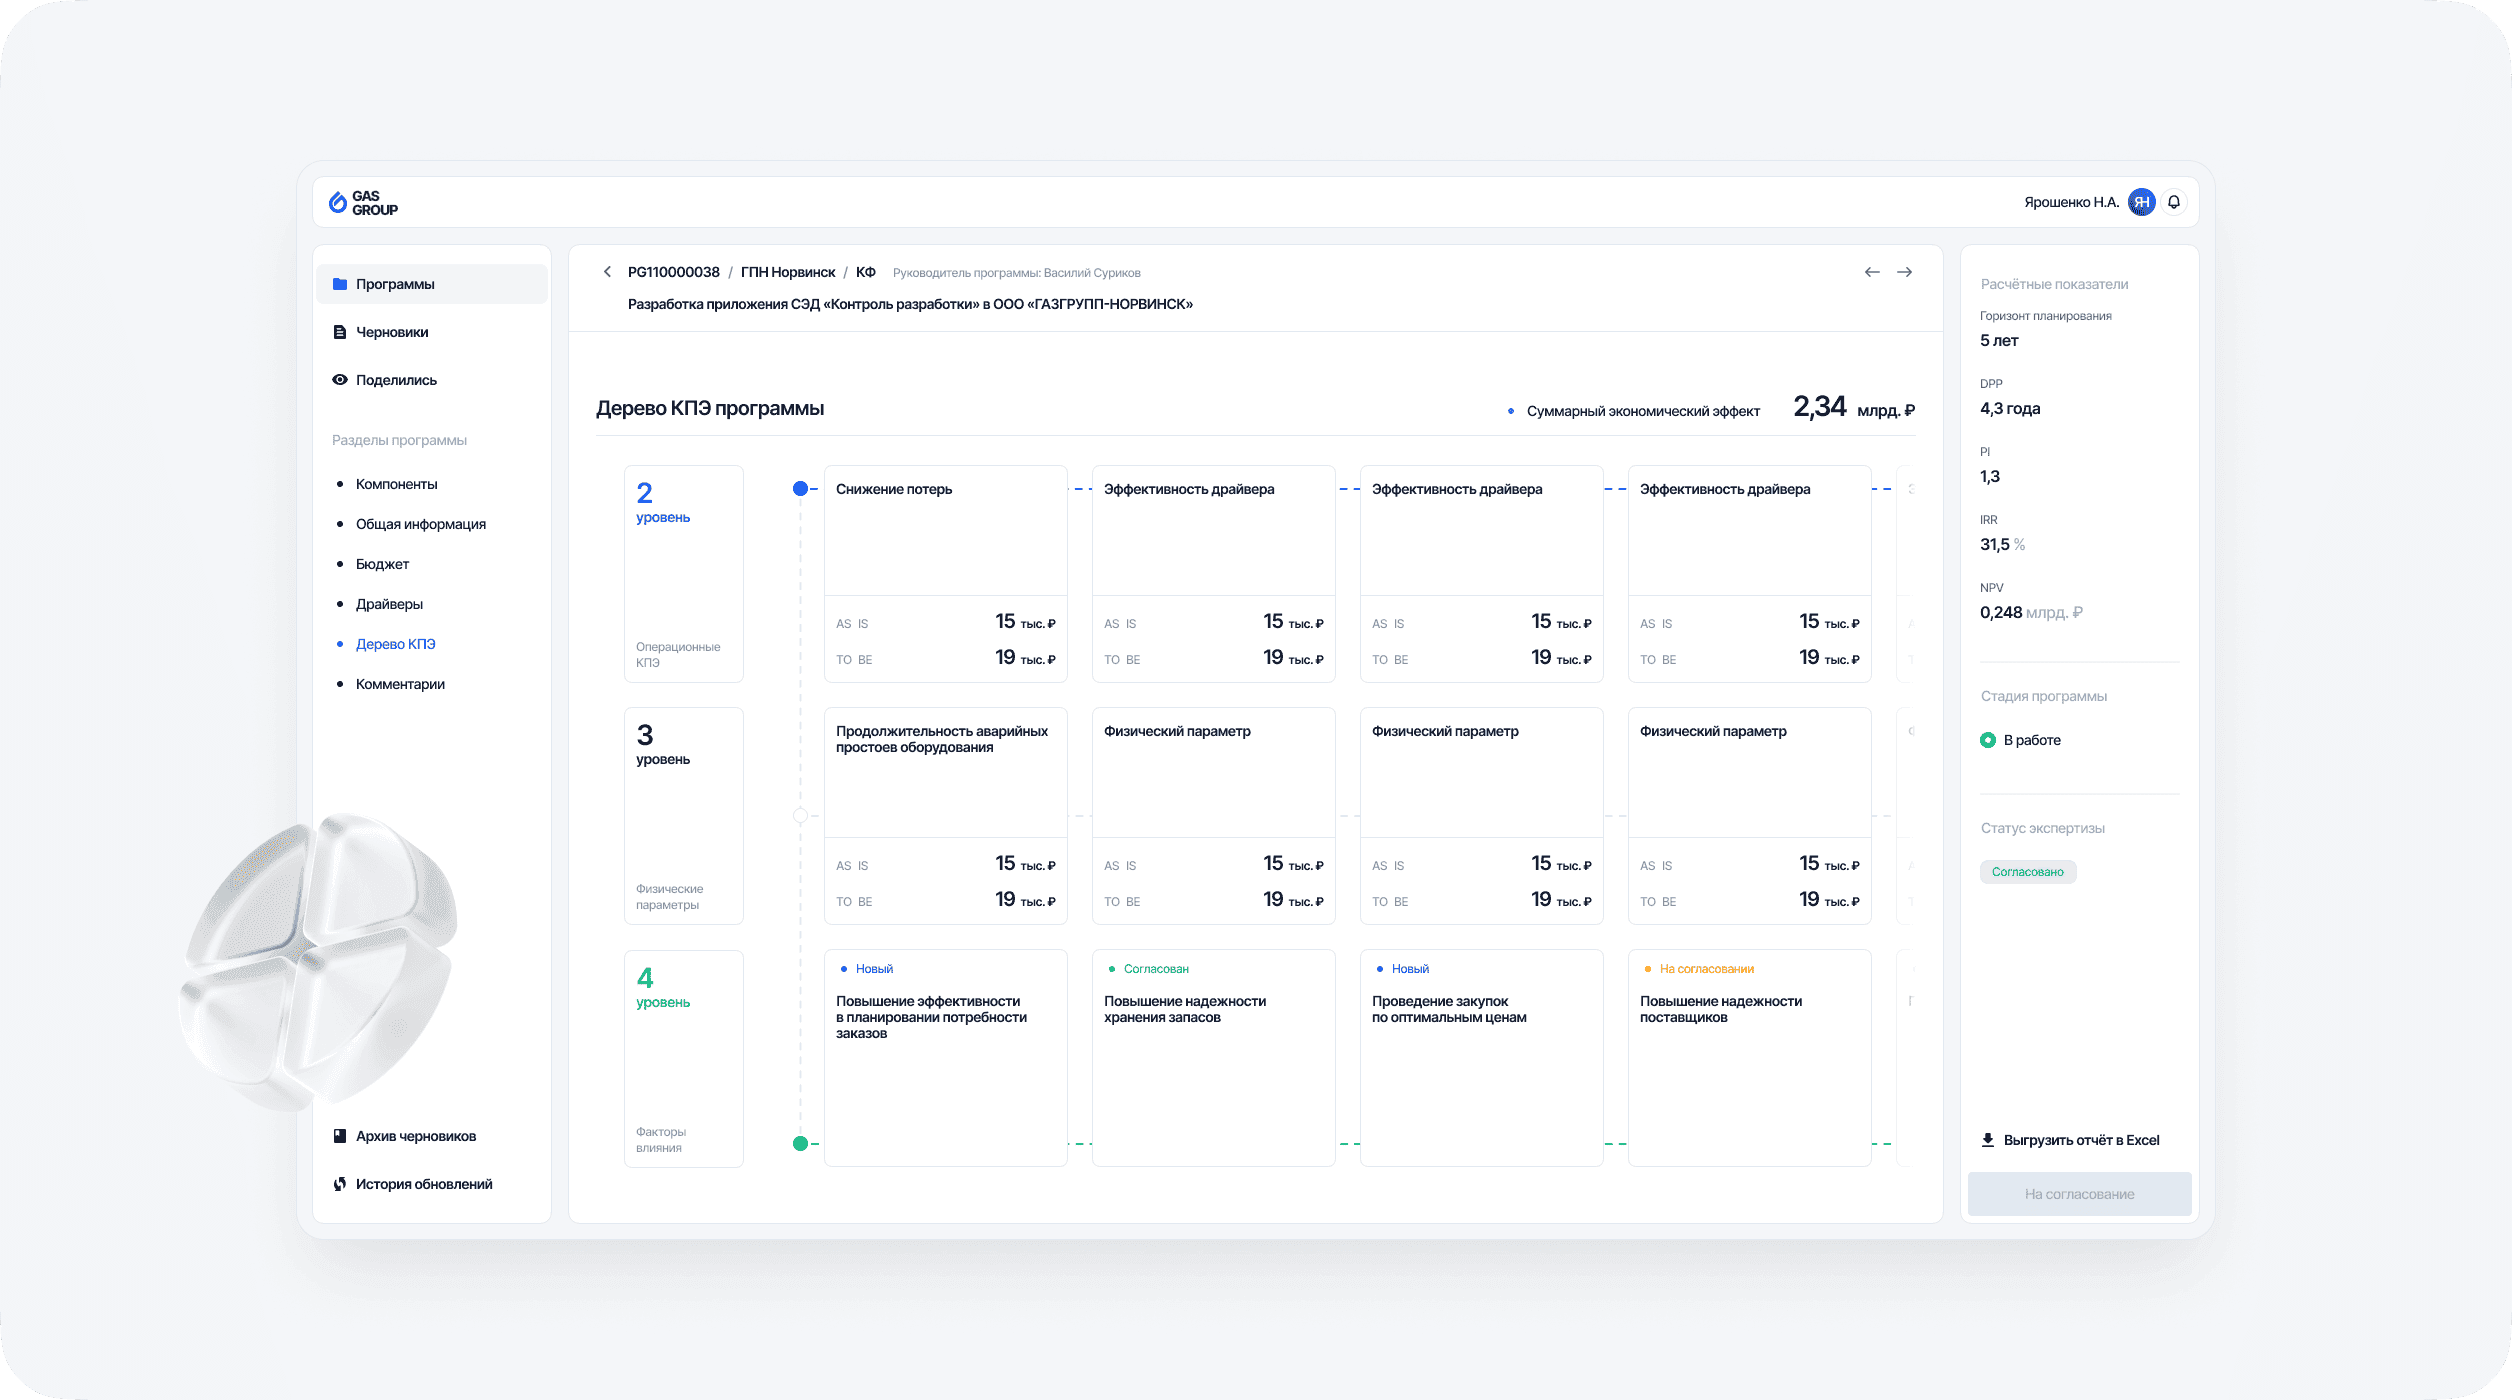
Task: Click the ГПН Норвинск breadcrumb link
Action: pos(788,272)
